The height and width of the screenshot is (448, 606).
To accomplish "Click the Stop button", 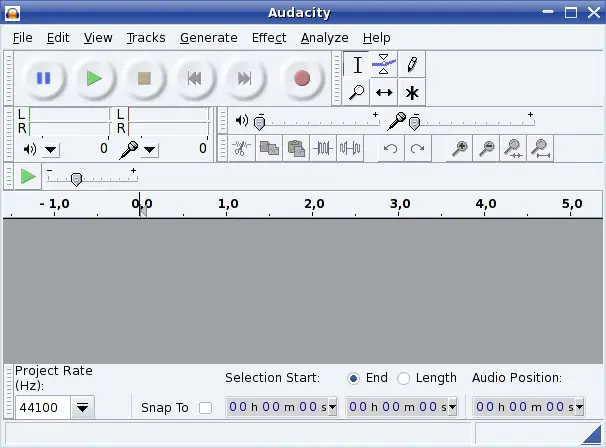I will pos(144,78).
